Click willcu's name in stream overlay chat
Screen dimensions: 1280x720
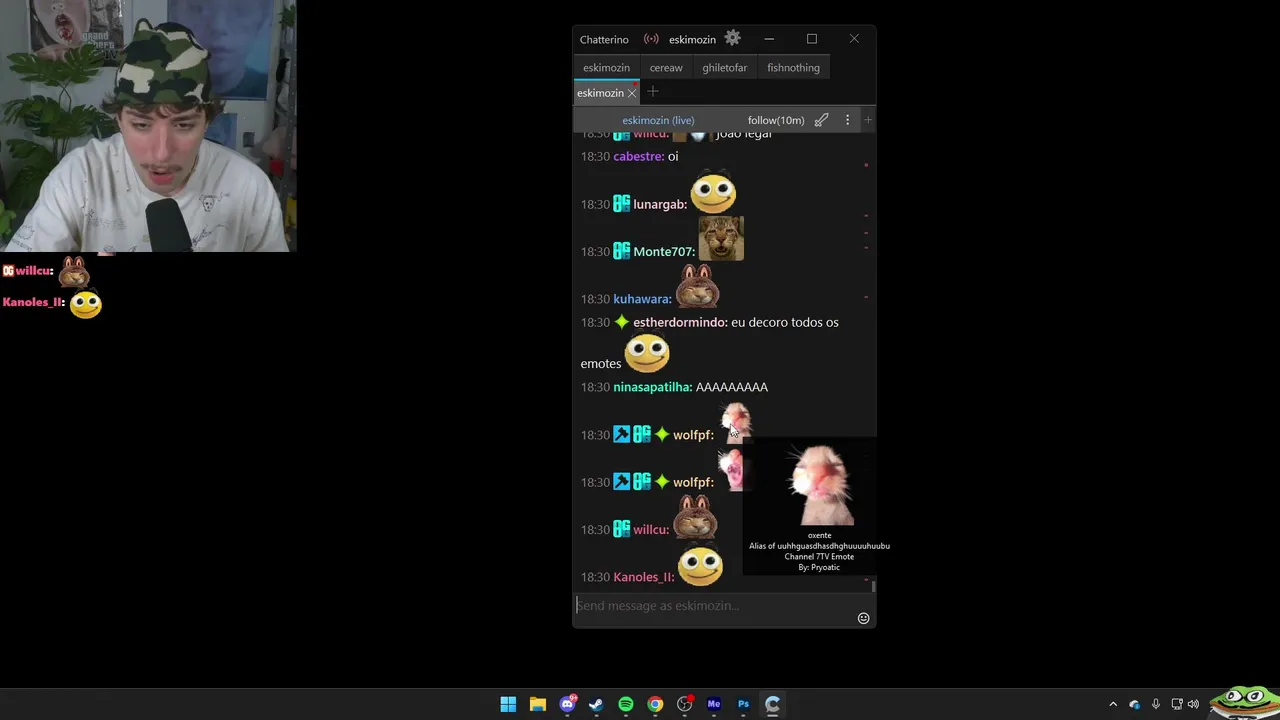(x=34, y=271)
